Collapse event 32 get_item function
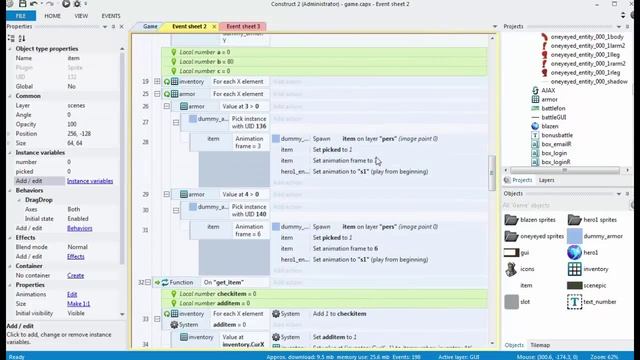640x360 pixels. point(148,282)
